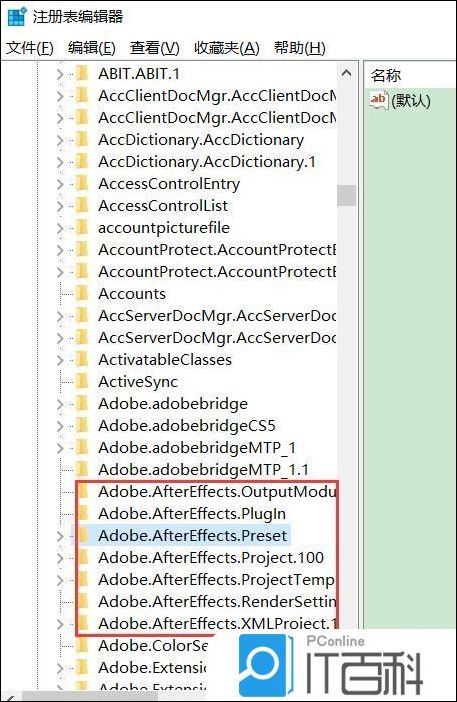
Task: Select the (默认) string value icon
Action: [x=379, y=100]
